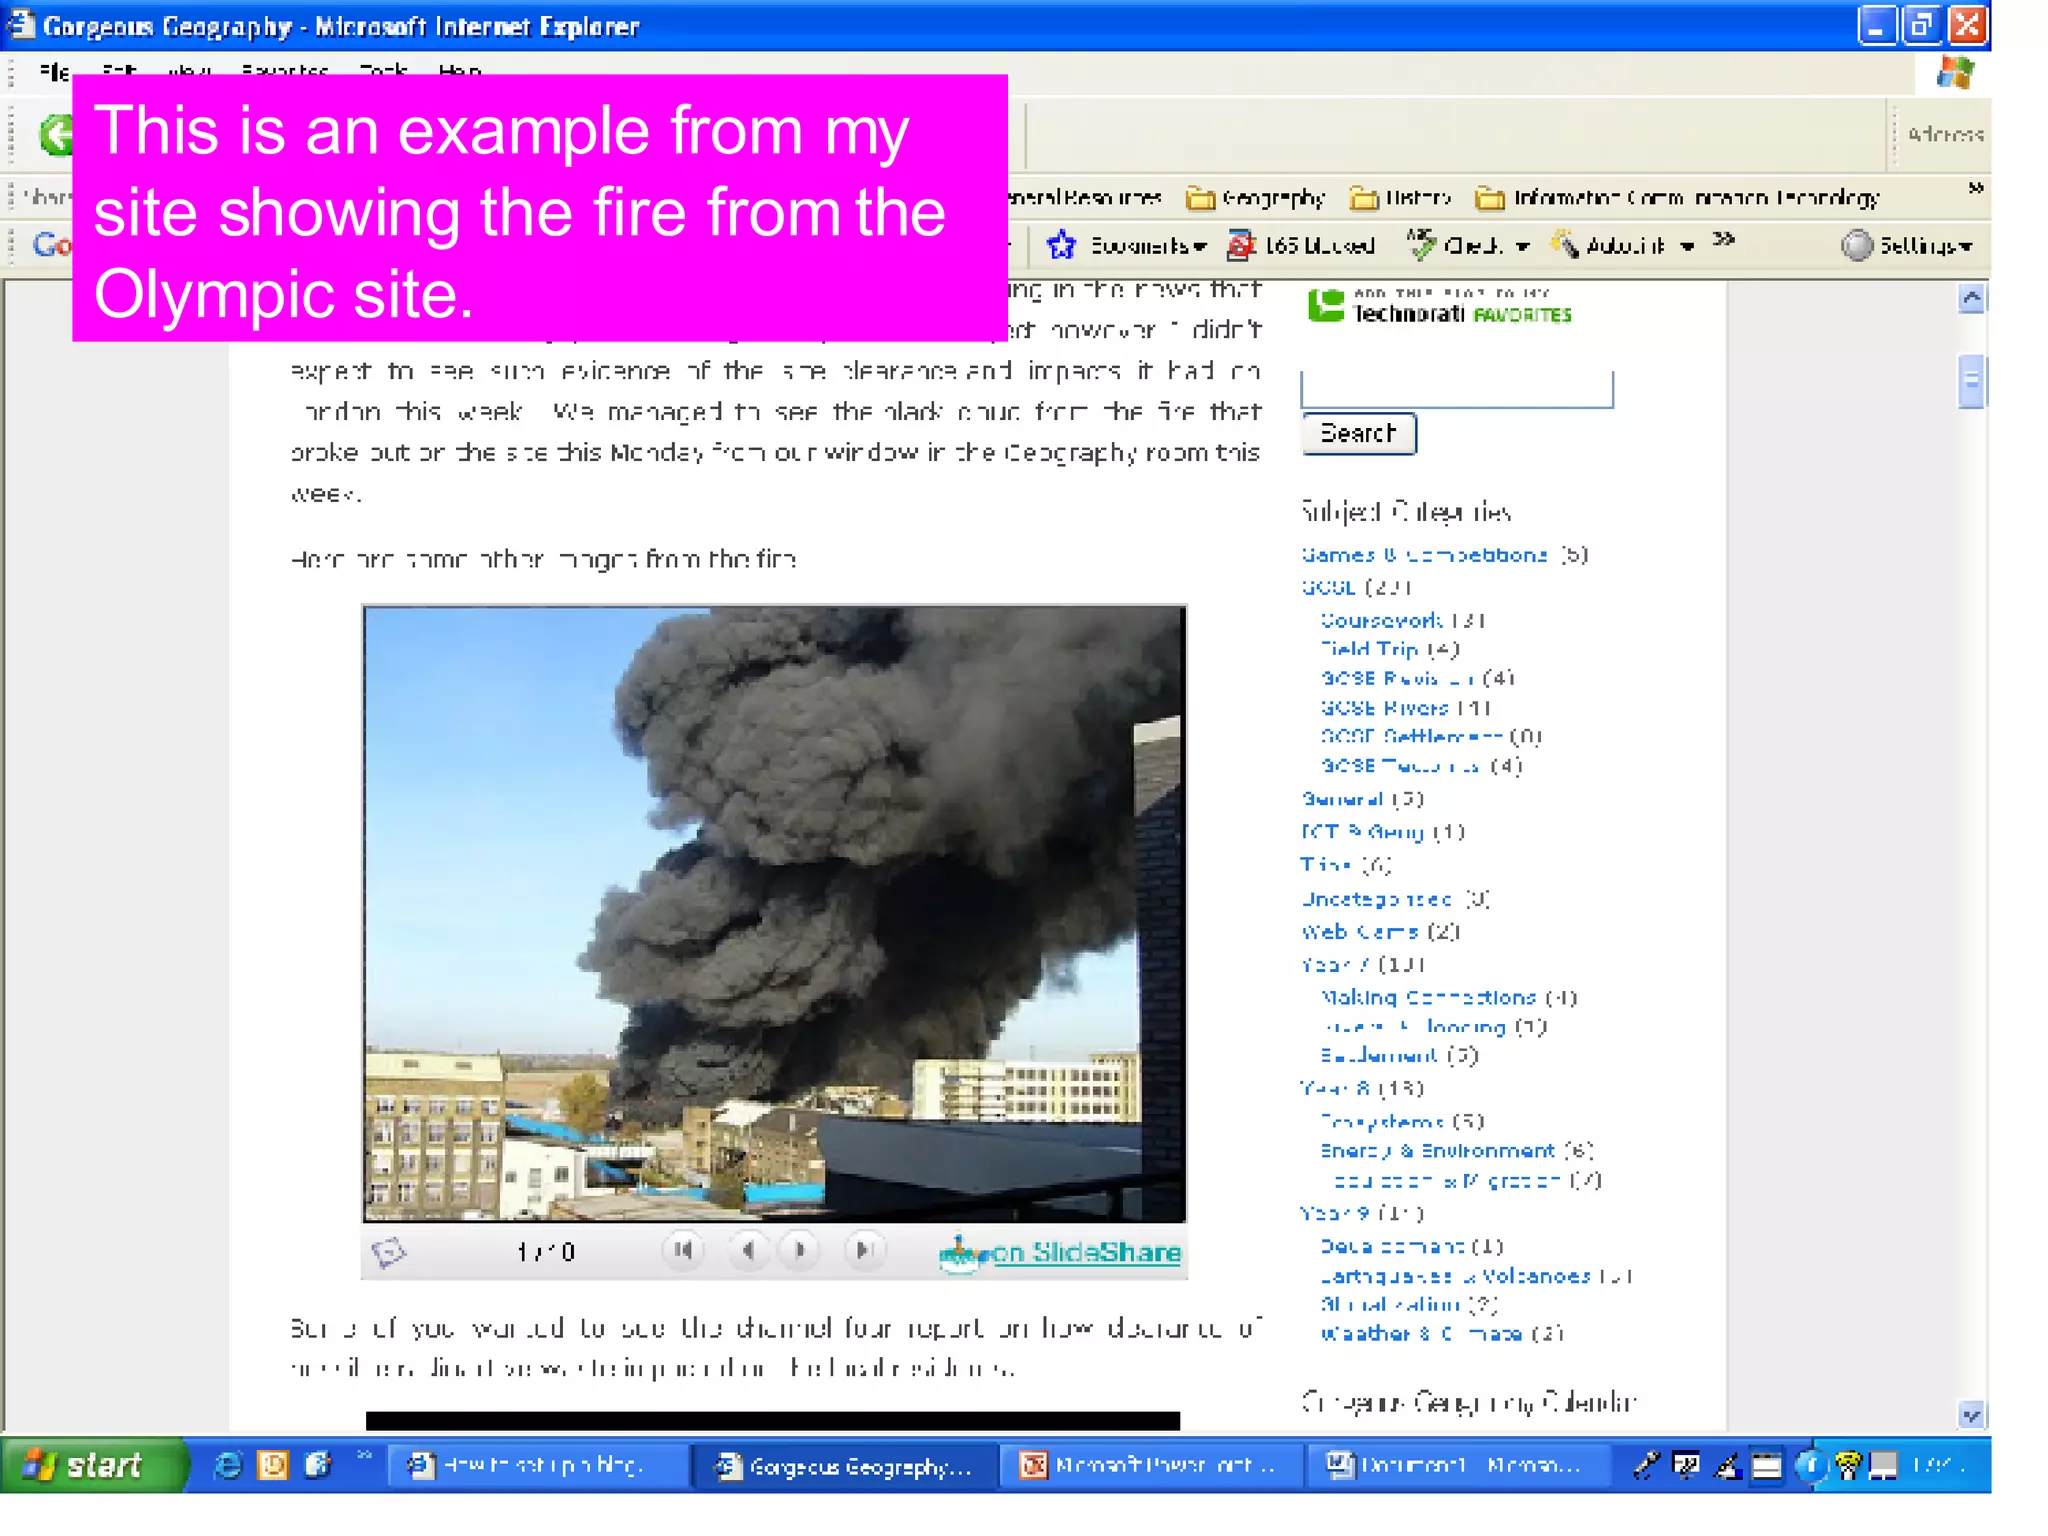Screen dimensions: 2048x1536
Task: Expand the quick launch overflow chevron
Action: (364, 1455)
